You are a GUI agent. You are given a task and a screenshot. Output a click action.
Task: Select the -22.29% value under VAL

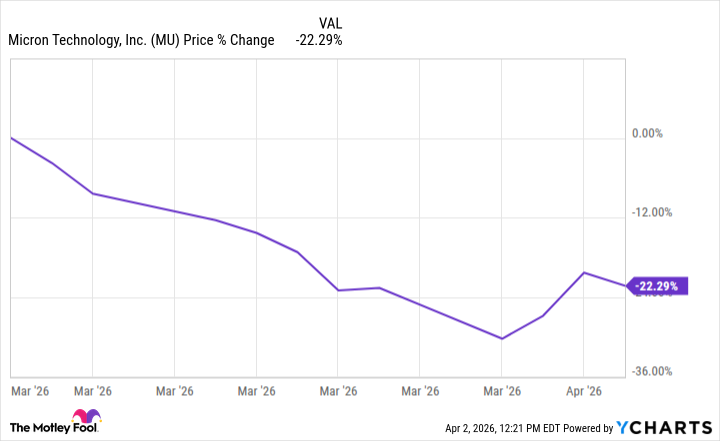(318, 40)
